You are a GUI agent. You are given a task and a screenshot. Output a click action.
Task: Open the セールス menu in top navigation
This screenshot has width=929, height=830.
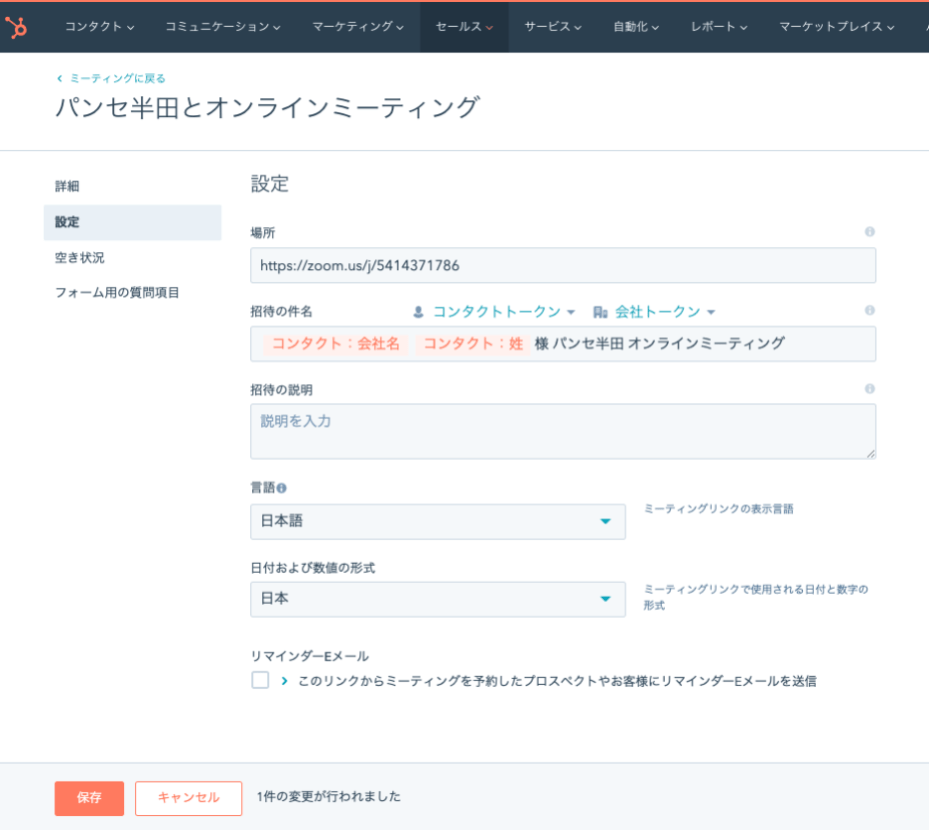click(x=464, y=27)
